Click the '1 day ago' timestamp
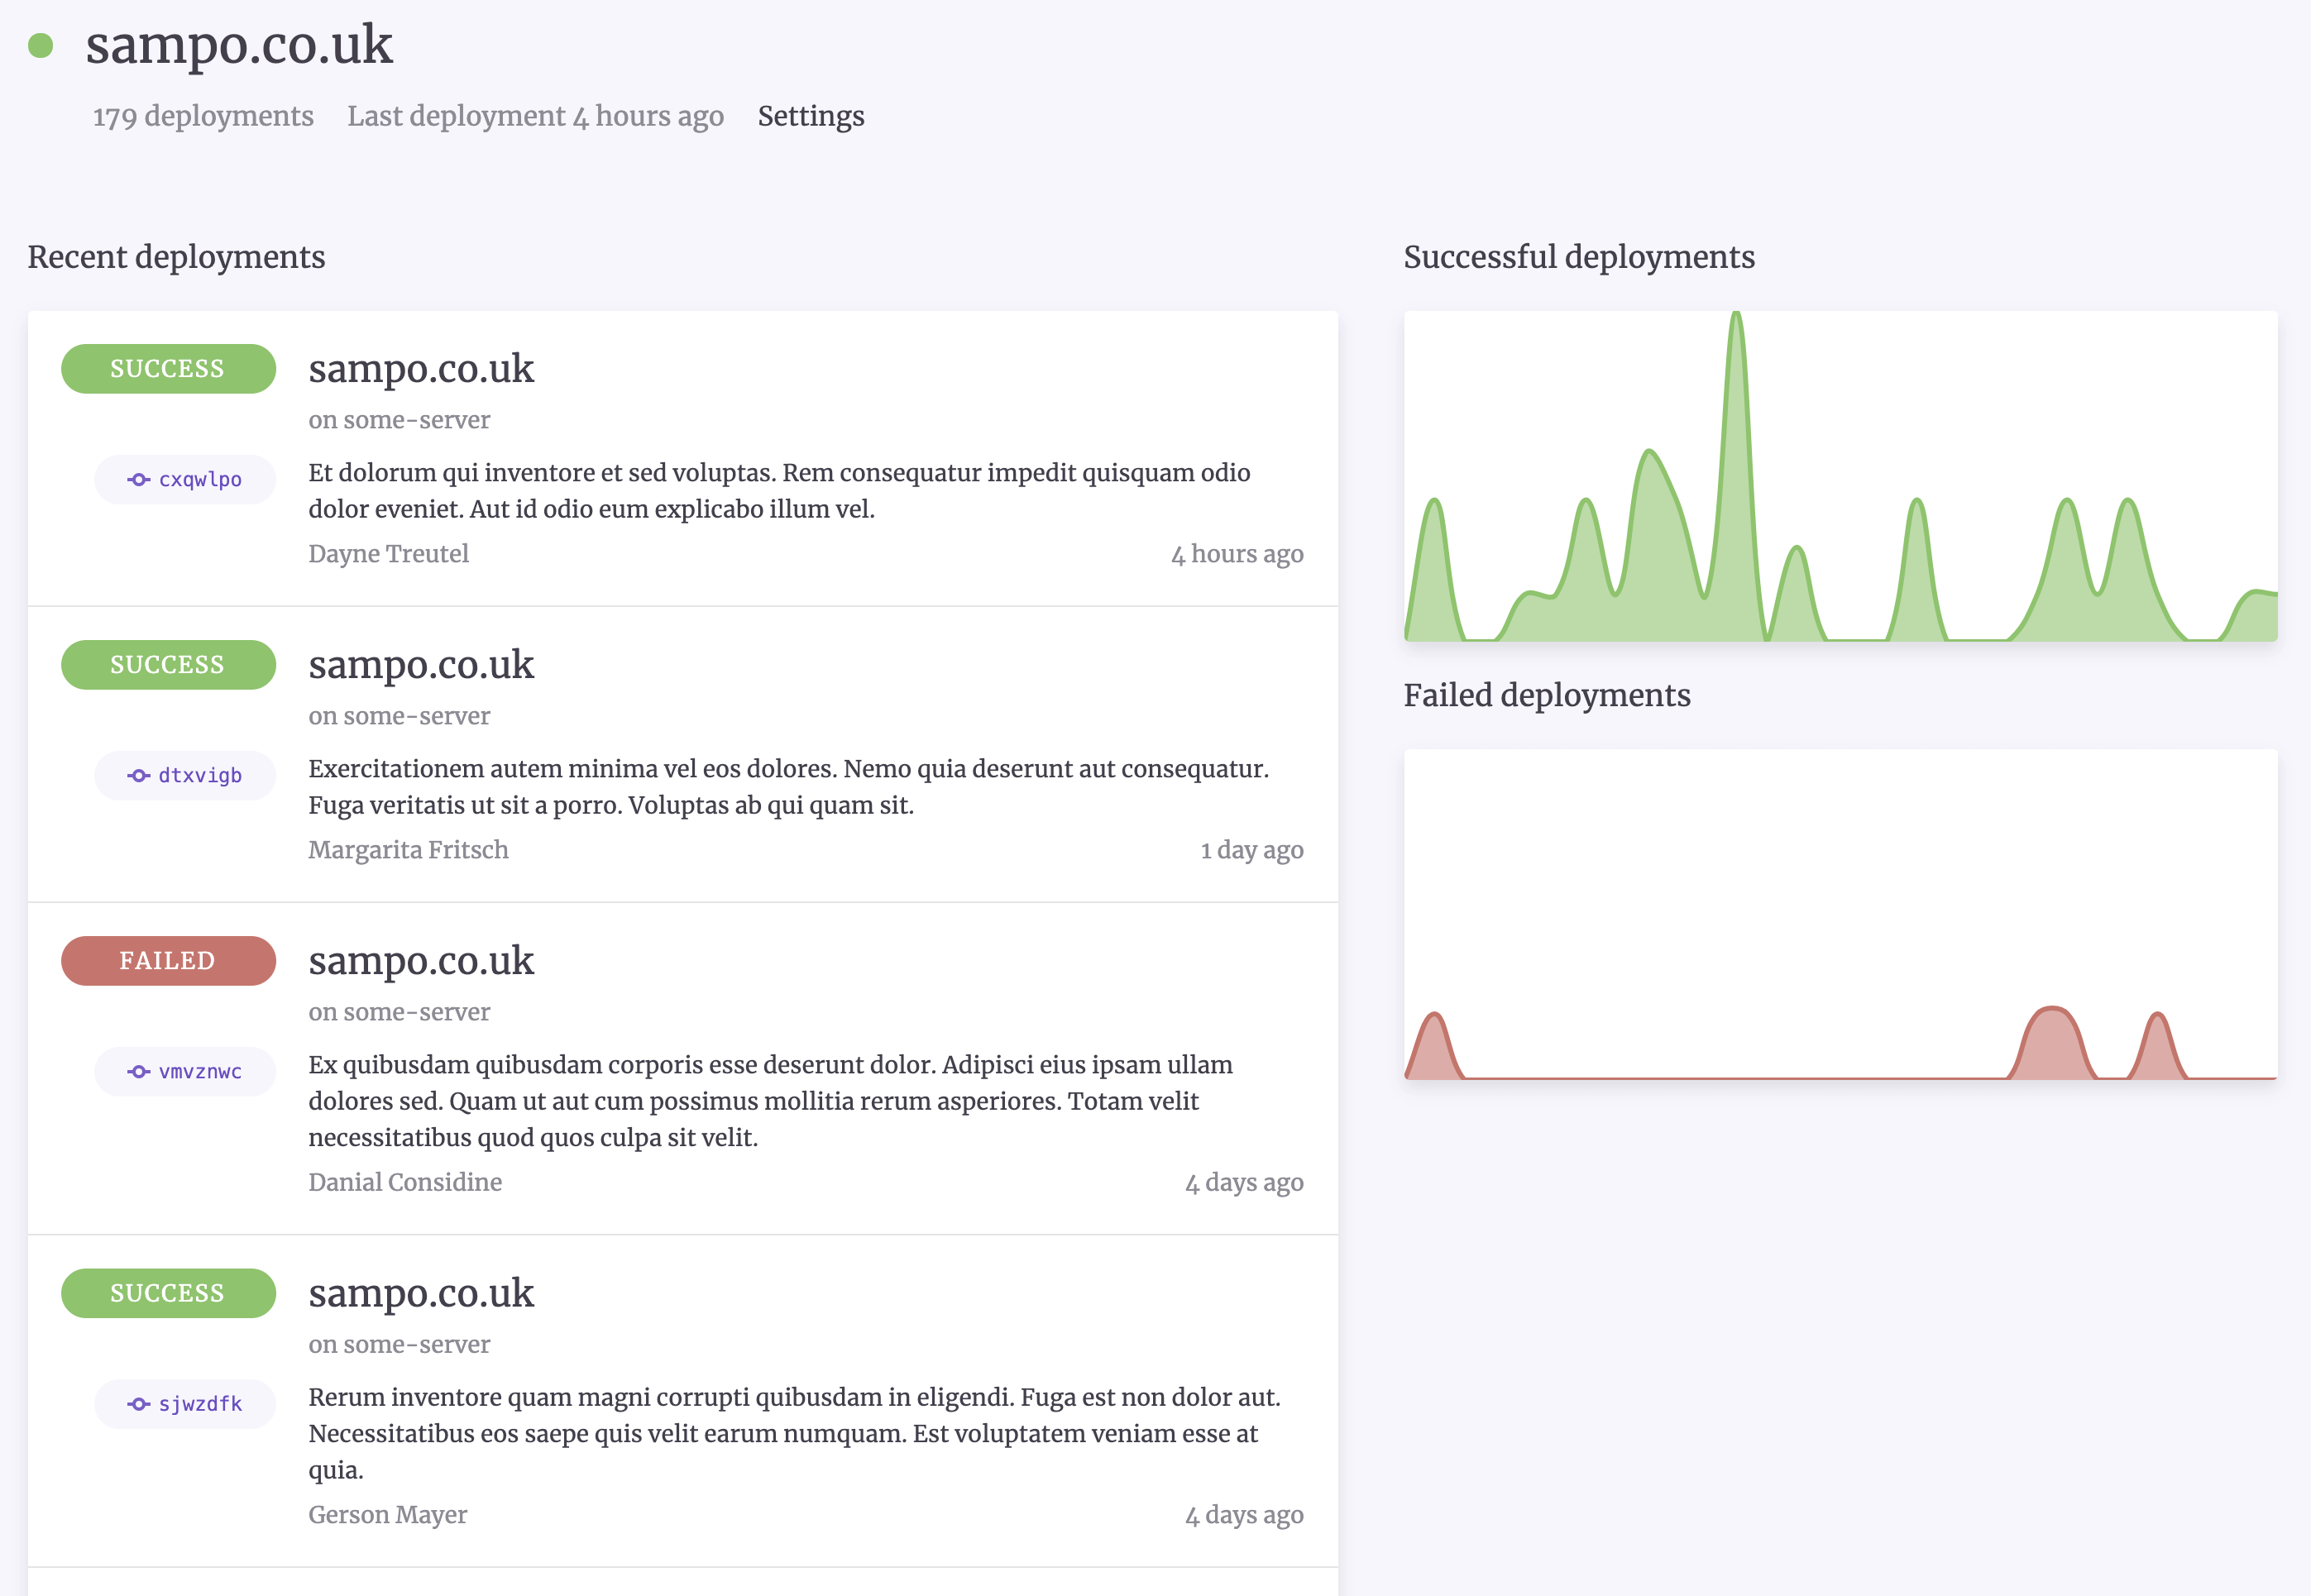The height and width of the screenshot is (1596, 2311). pos(1252,850)
